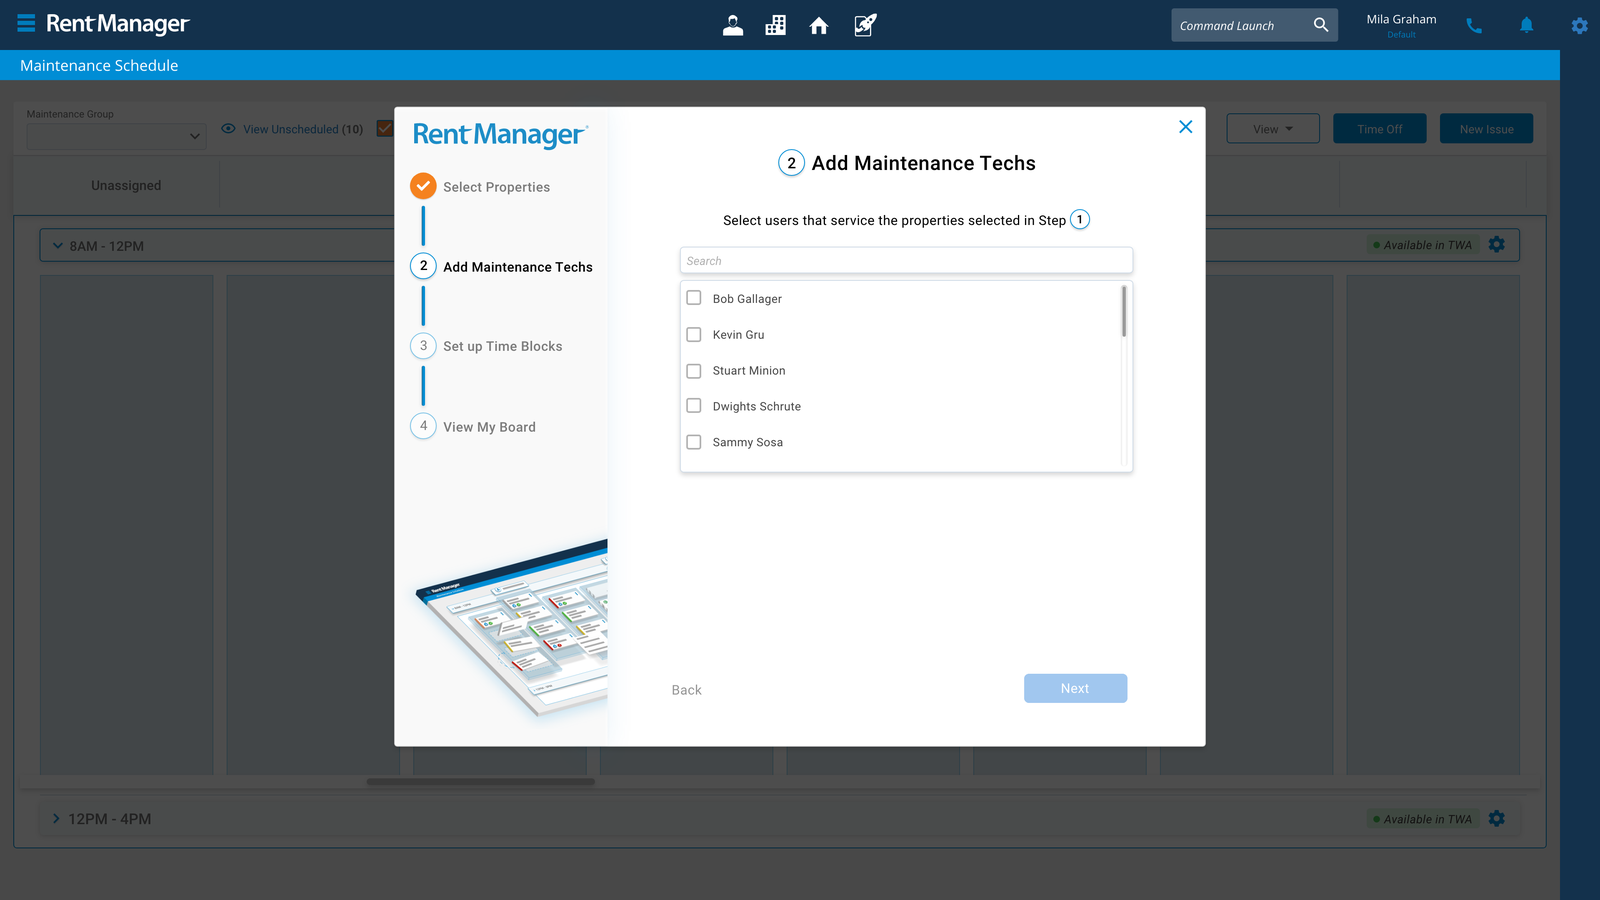Toggle the View Unscheduled eye icon
The image size is (1600, 900).
[228, 129]
